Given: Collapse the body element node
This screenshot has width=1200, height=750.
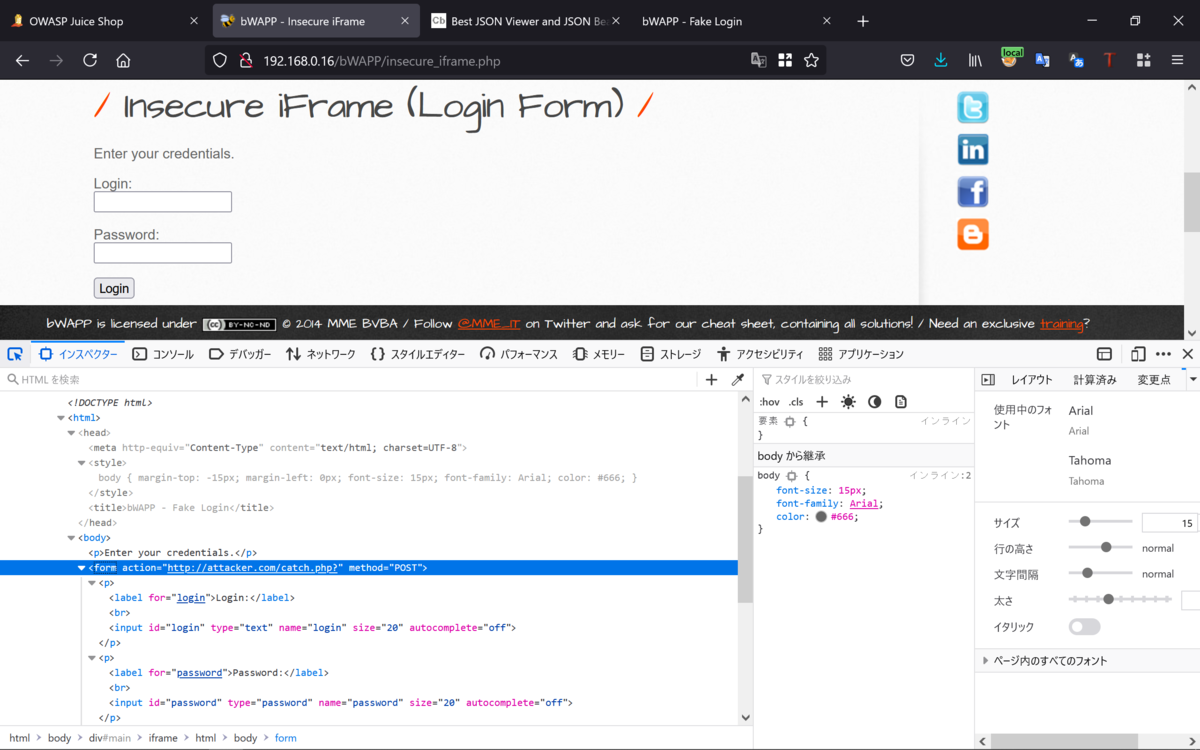Looking at the screenshot, I should (71, 538).
